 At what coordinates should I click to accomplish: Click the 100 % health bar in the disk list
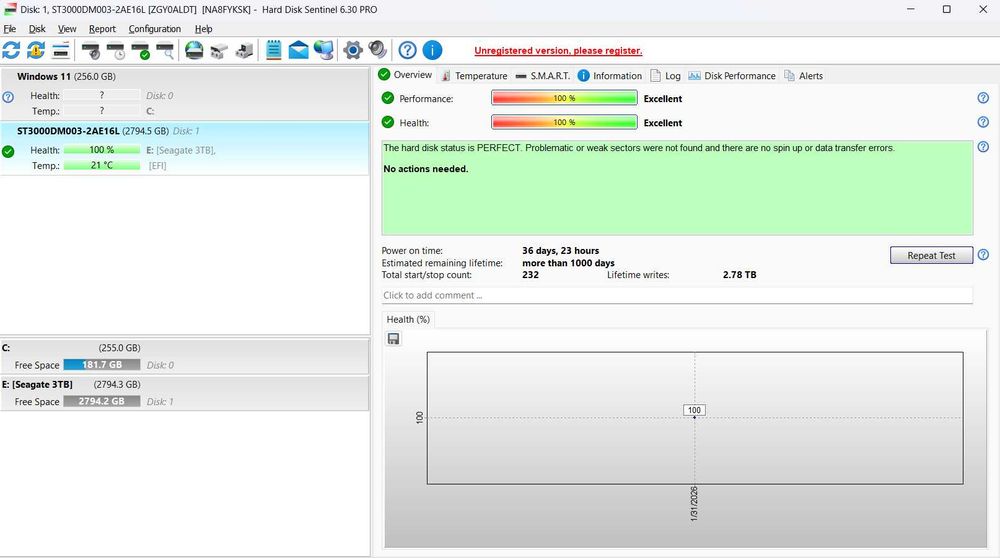[x=101, y=150]
